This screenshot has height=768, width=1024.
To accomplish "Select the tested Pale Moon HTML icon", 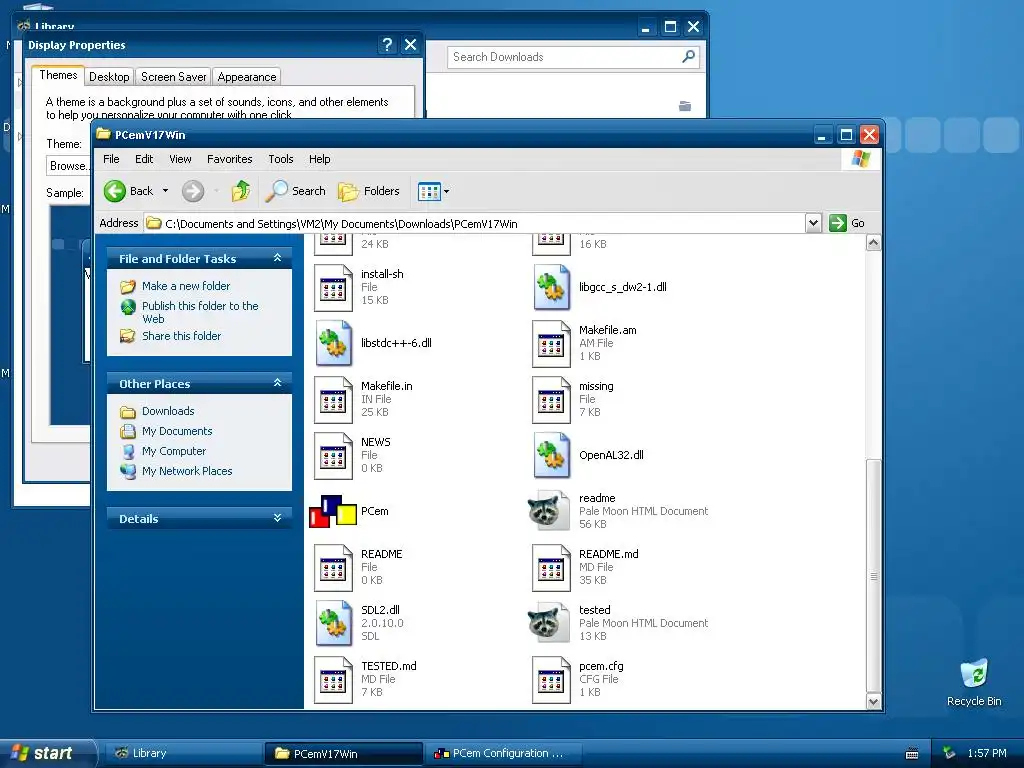I will 549,622.
